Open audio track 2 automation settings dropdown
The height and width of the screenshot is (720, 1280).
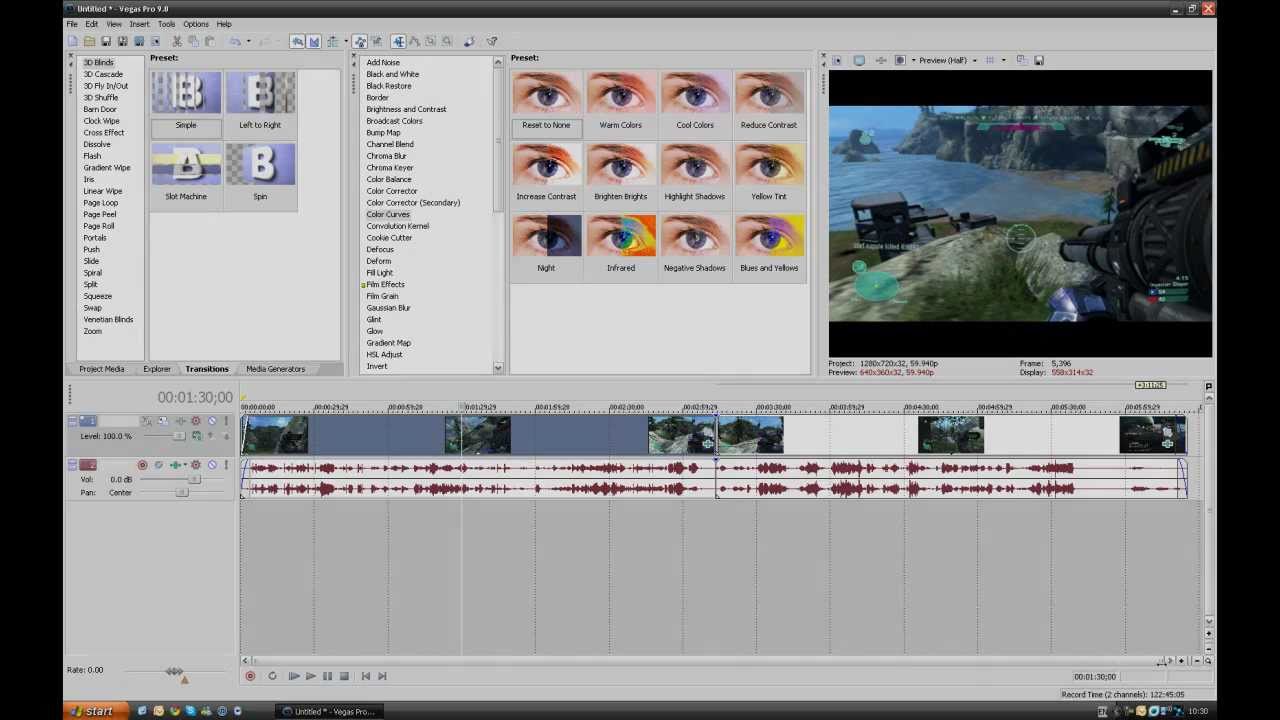[x=196, y=465]
